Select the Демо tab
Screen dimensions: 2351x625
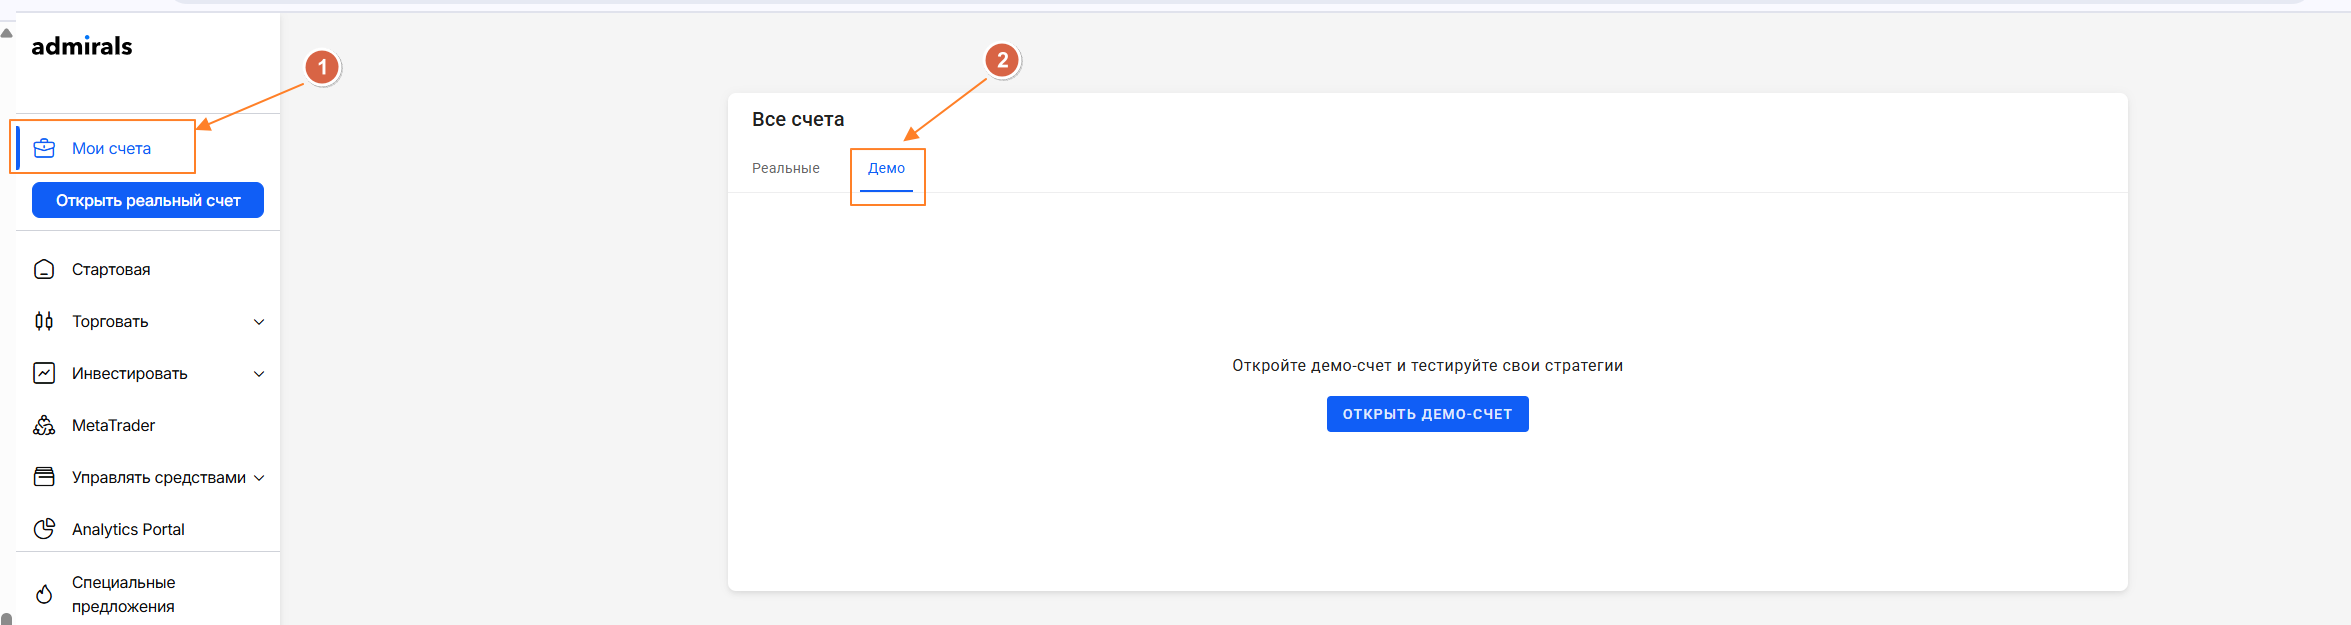[x=886, y=168]
